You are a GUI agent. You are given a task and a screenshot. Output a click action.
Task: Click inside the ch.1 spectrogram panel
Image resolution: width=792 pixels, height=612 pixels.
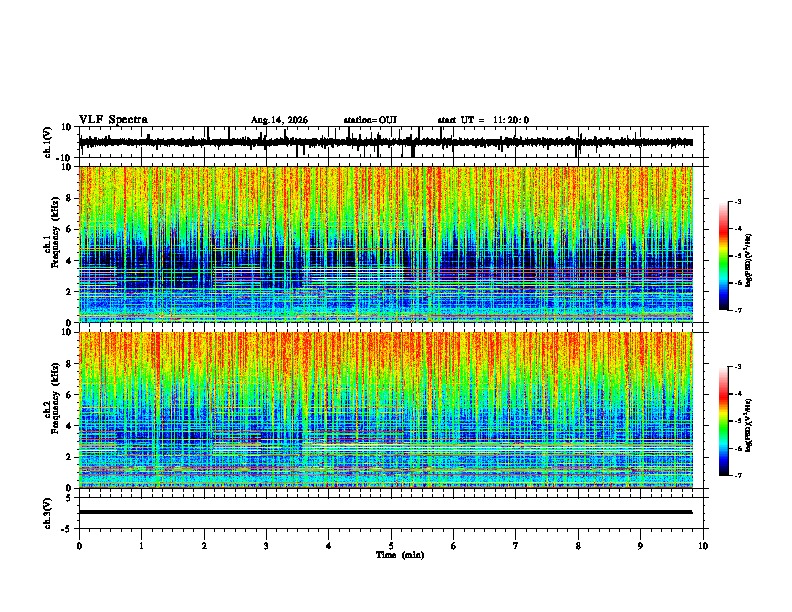point(386,244)
